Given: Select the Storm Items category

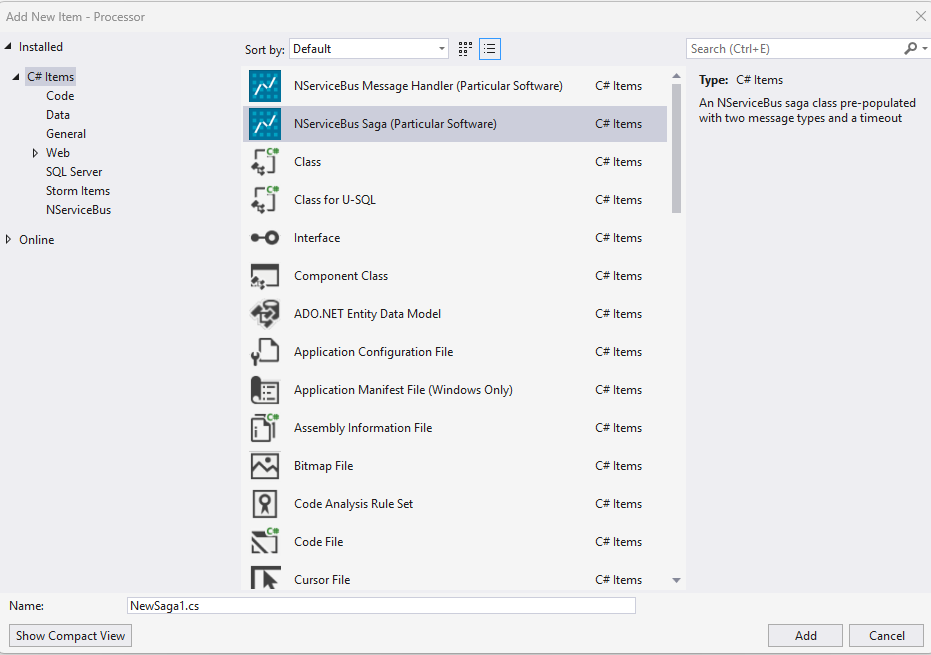Looking at the screenshot, I should coord(78,191).
